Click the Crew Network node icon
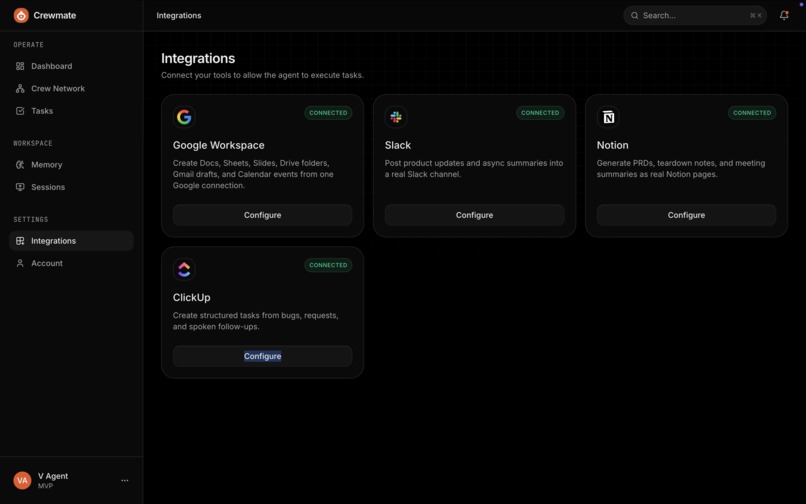The image size is (806, 504). click(x=20, y=88)
